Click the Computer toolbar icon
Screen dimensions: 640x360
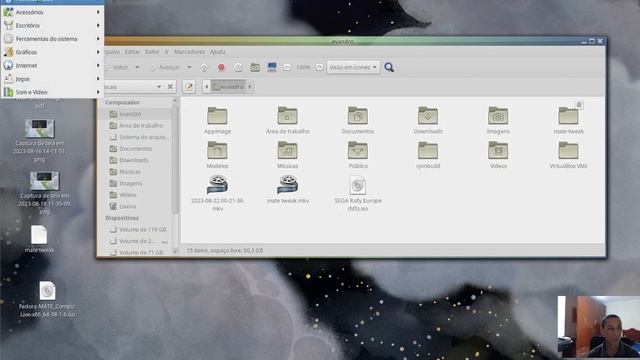[272, 67]
